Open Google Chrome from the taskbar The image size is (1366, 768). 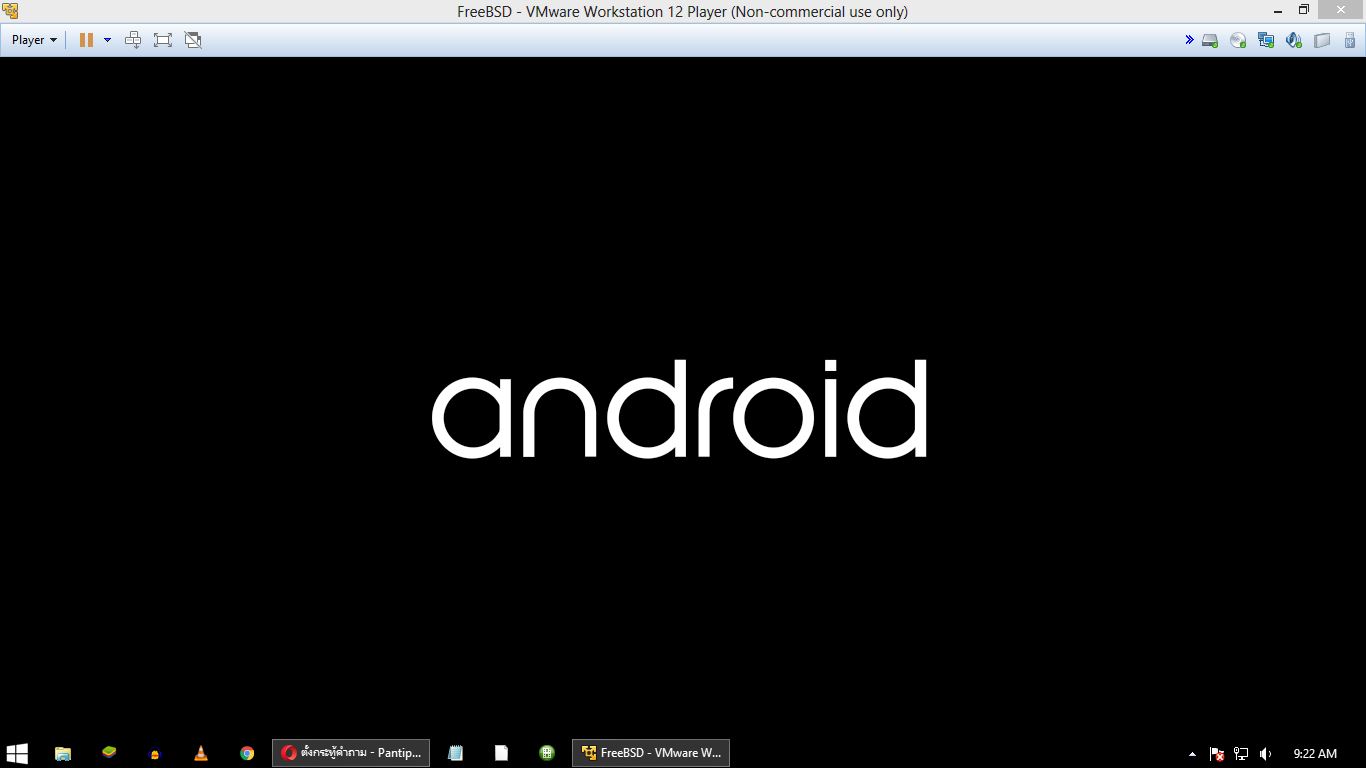point(247,753)
